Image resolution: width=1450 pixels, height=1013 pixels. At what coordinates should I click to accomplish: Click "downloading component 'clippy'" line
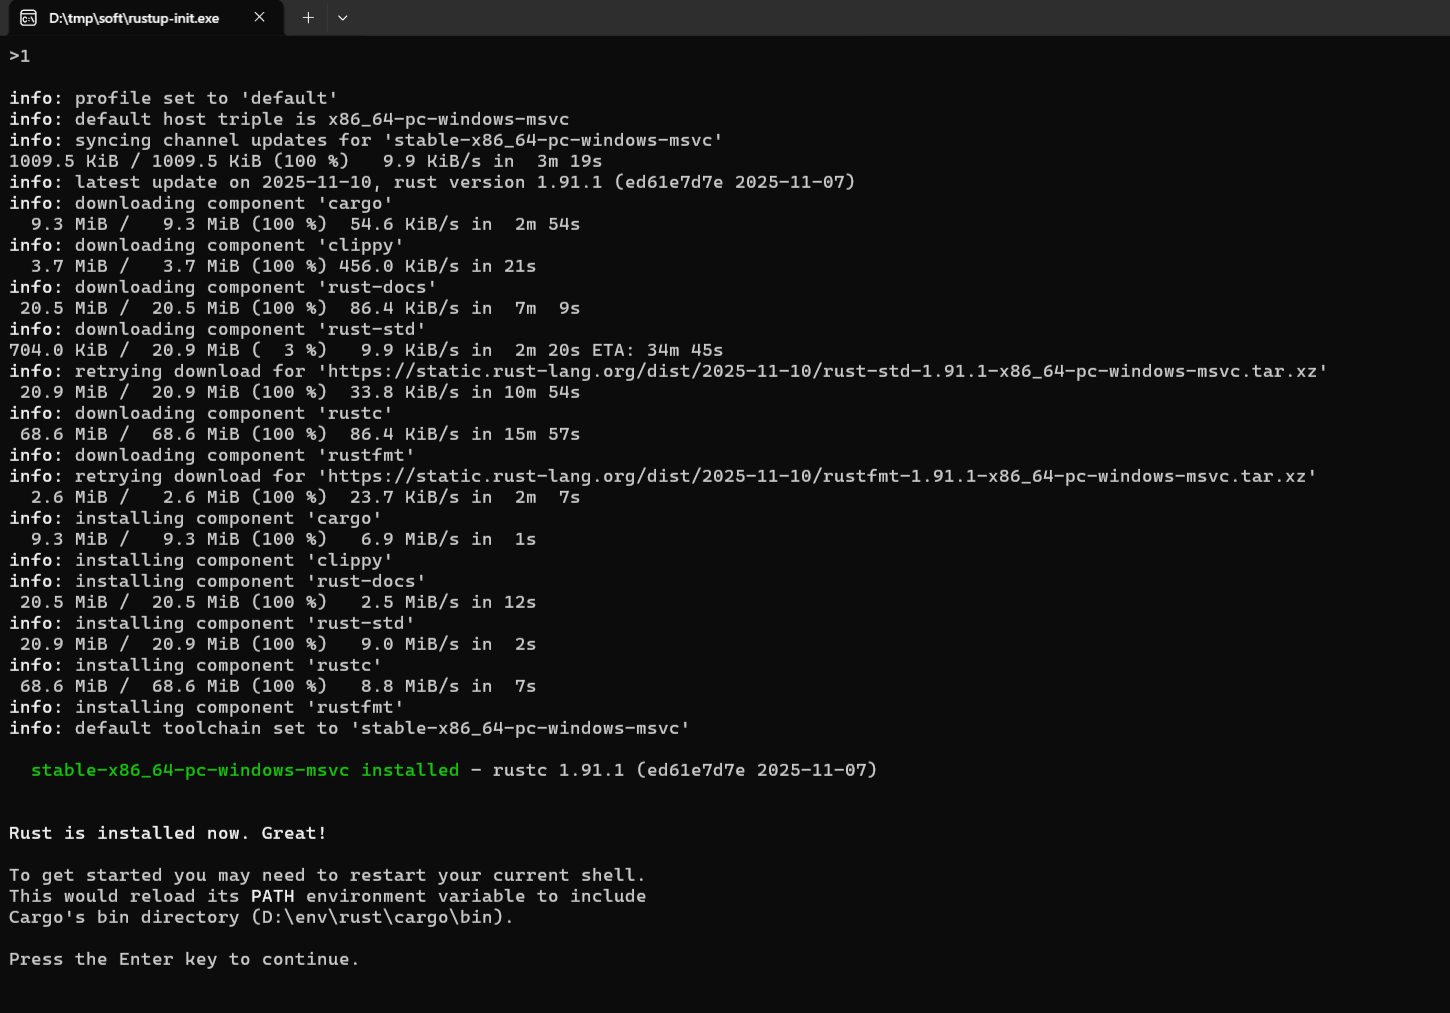coord(207,245)
